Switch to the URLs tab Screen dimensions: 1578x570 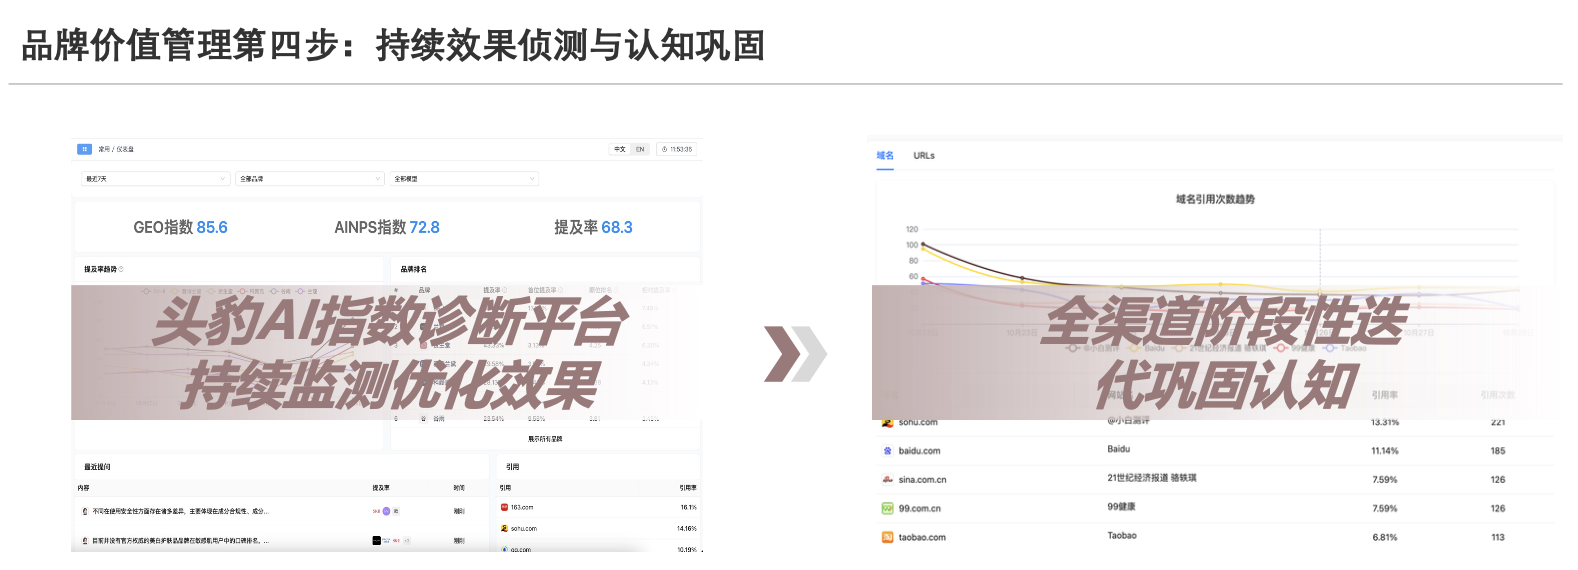click(924, 156)
